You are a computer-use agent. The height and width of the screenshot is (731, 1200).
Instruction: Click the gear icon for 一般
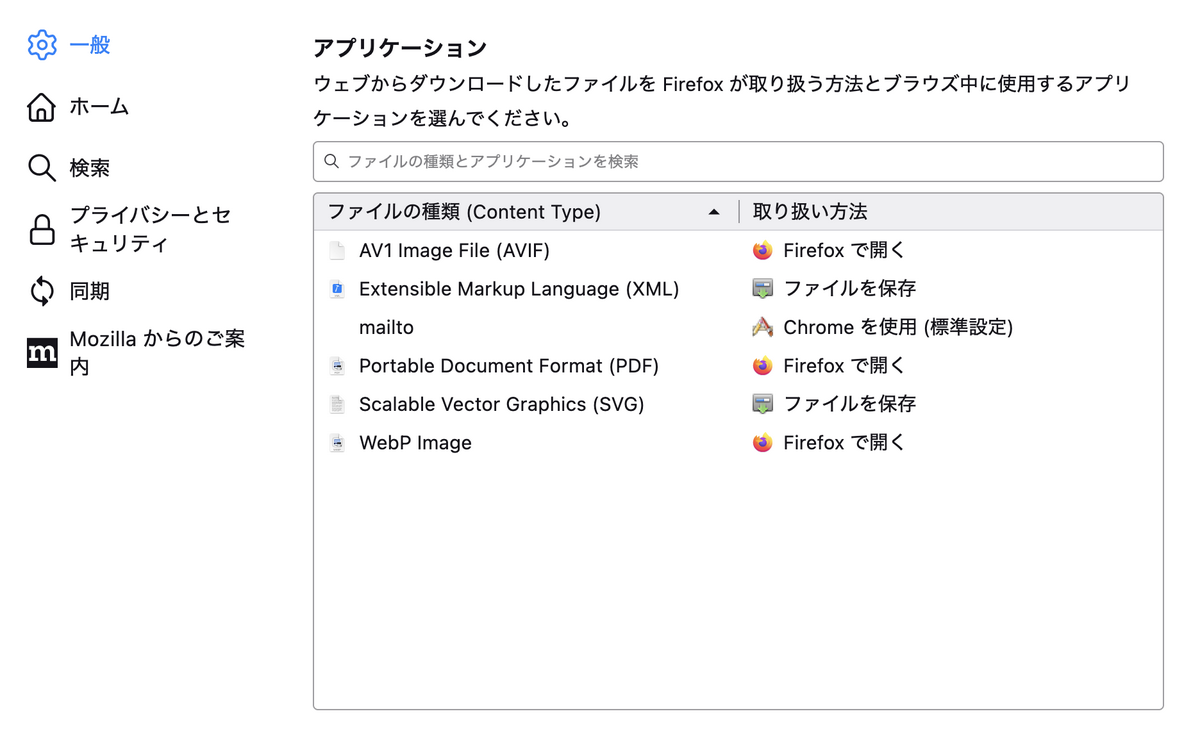(x=42, y=45)
